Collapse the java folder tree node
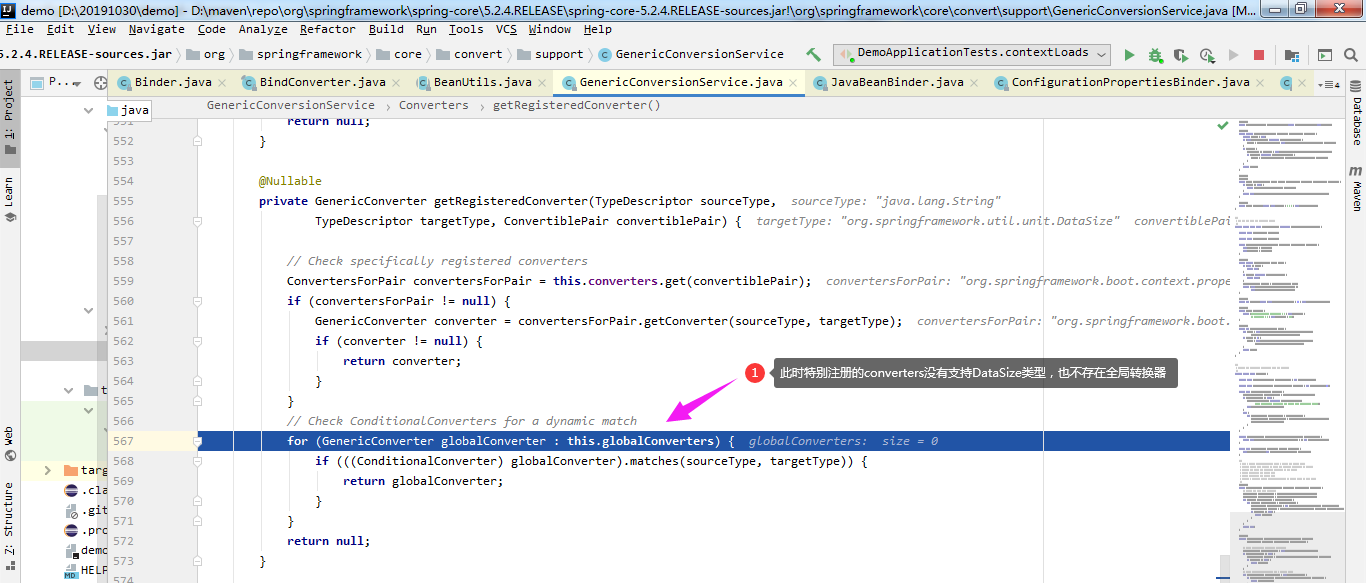The width and height of the screenshot is (1366, 583). point(89,110)
